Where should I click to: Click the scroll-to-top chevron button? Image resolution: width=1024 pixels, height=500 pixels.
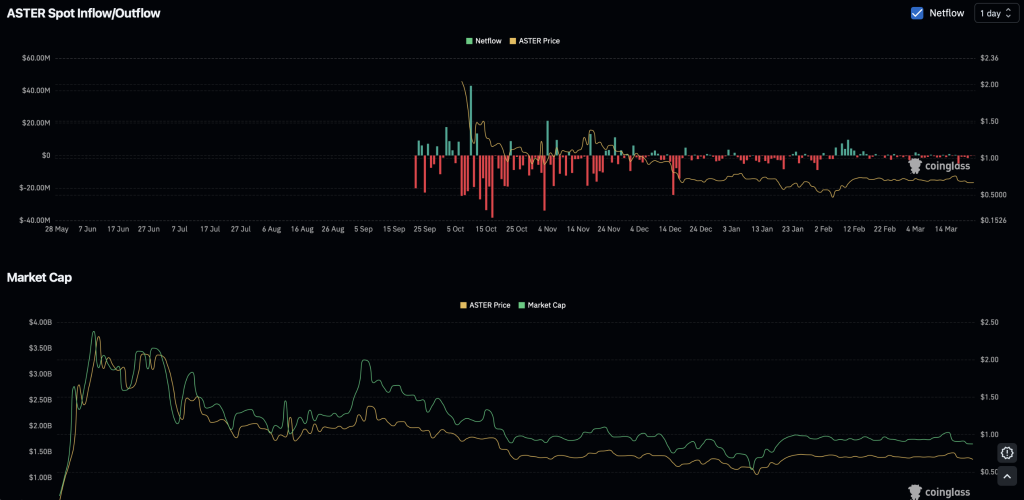(1007, 476)
